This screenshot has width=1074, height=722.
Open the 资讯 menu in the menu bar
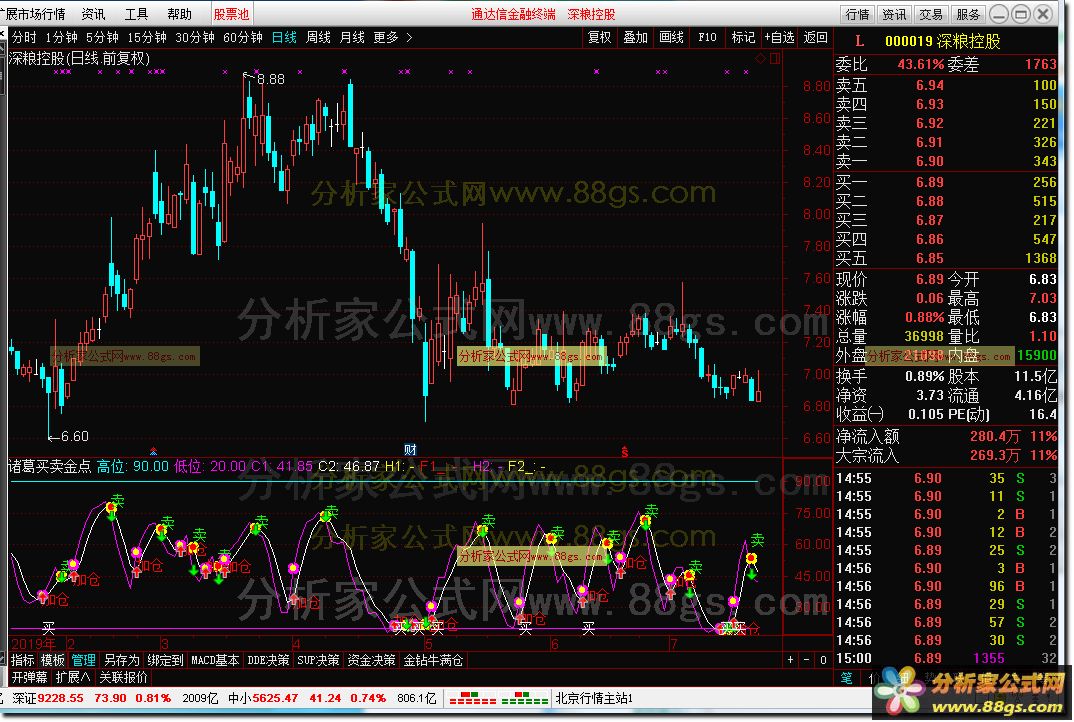(x=93, y=14)
